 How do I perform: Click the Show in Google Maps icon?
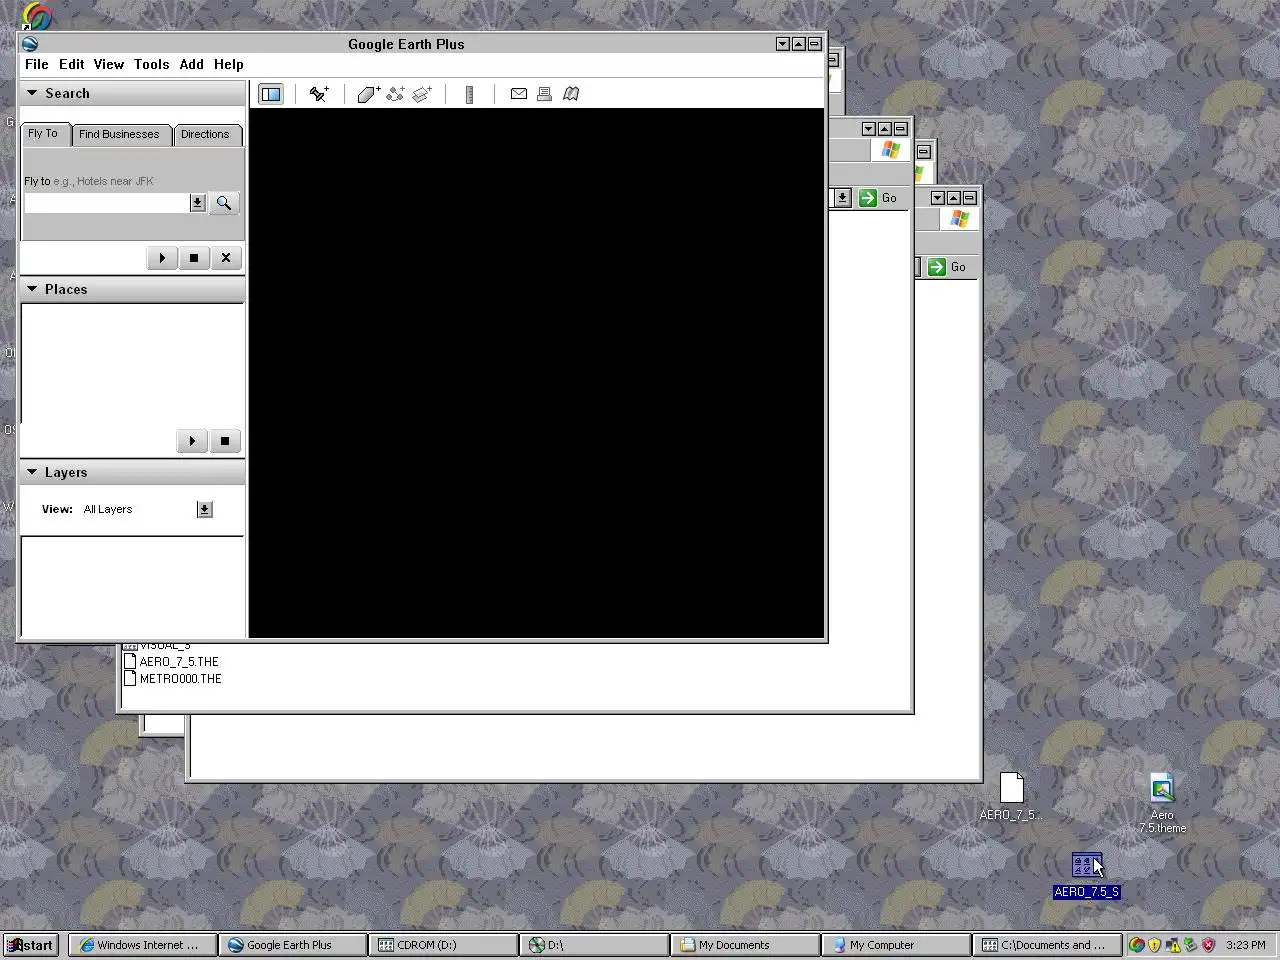click(571, 94)
